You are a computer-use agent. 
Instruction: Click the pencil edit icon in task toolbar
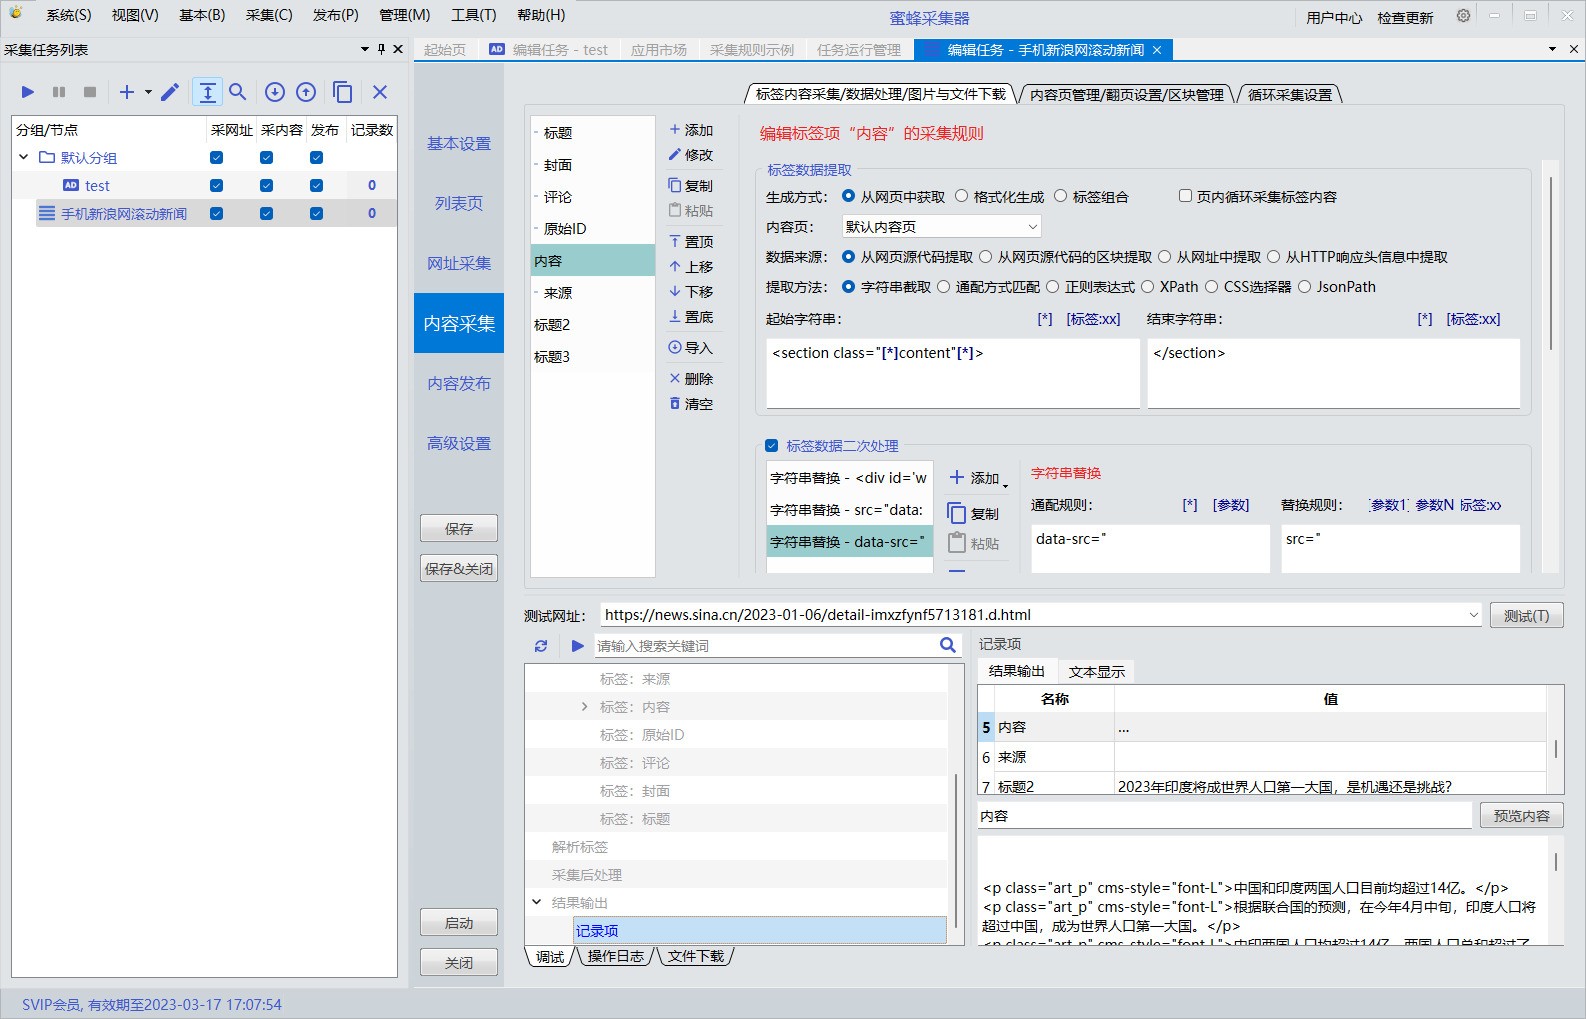coord(170,92)
